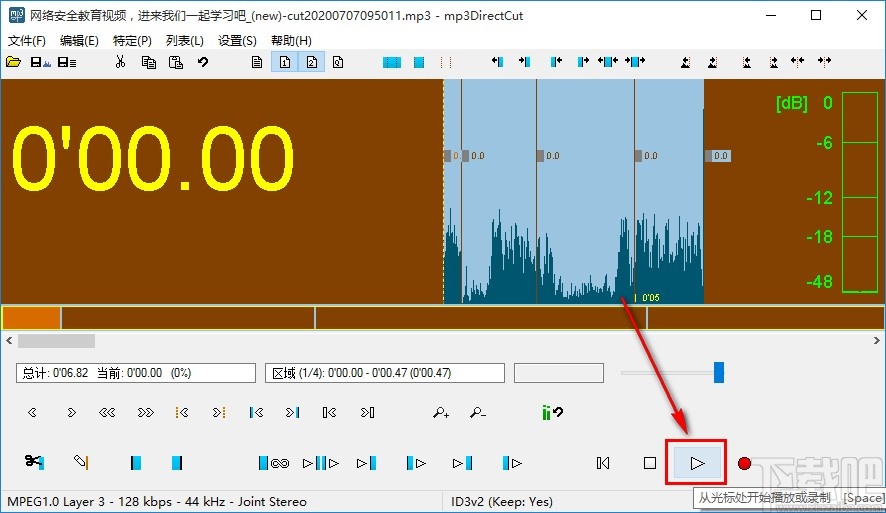The image size is (886, 513).
Task: Stop playback with the square button
Action: coord(650,463)
